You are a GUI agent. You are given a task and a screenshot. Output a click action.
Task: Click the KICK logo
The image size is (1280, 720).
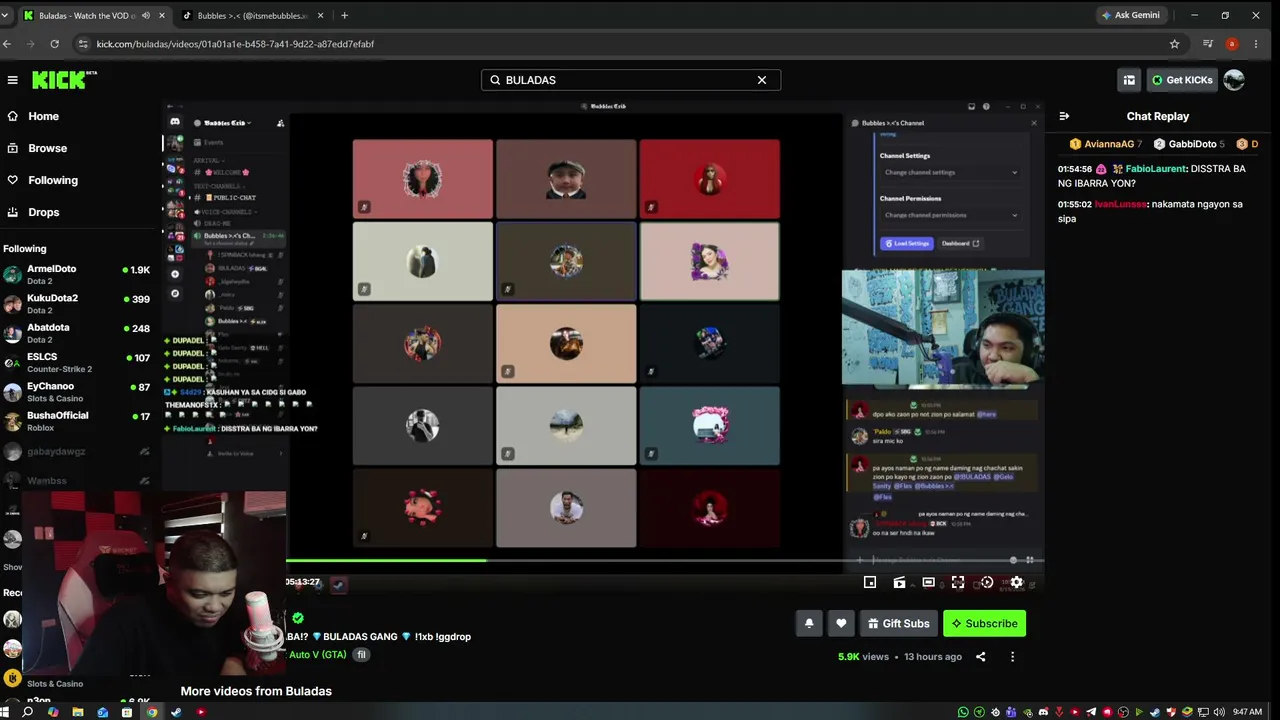[x=64, y=80]
